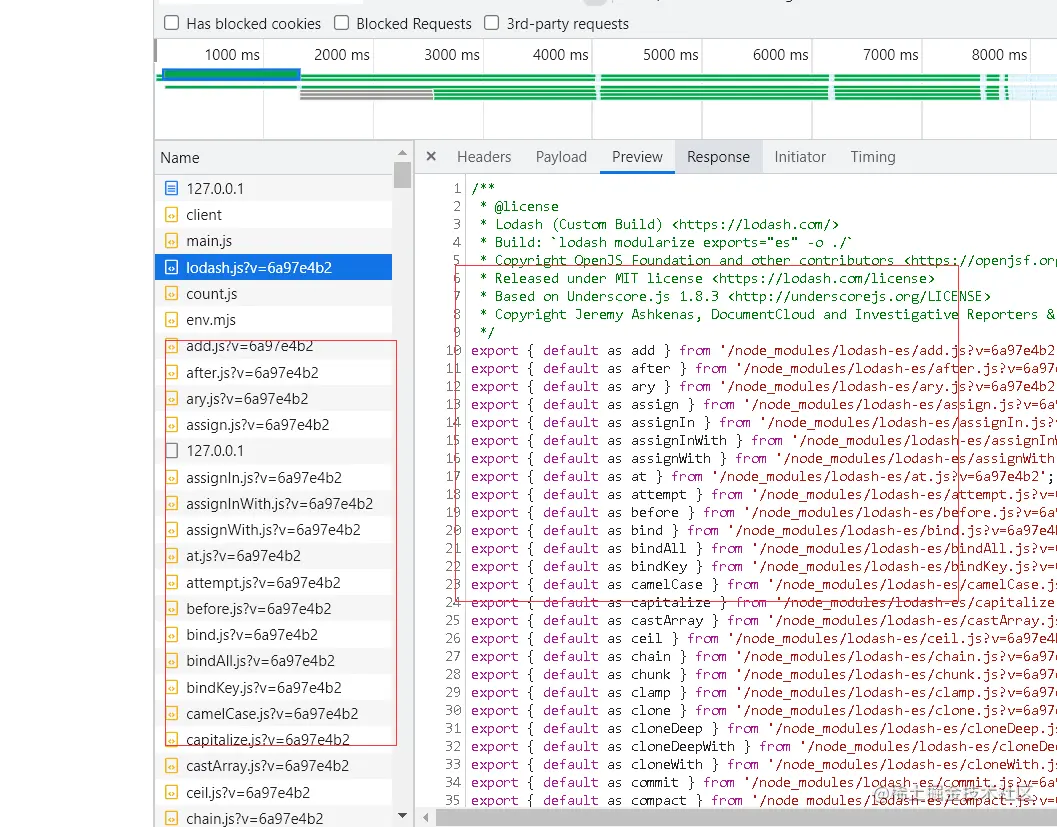Click the script icon next to client
Image resolution: width=1057 pixels, height=827 pixels.
click(x=171, y=215)
